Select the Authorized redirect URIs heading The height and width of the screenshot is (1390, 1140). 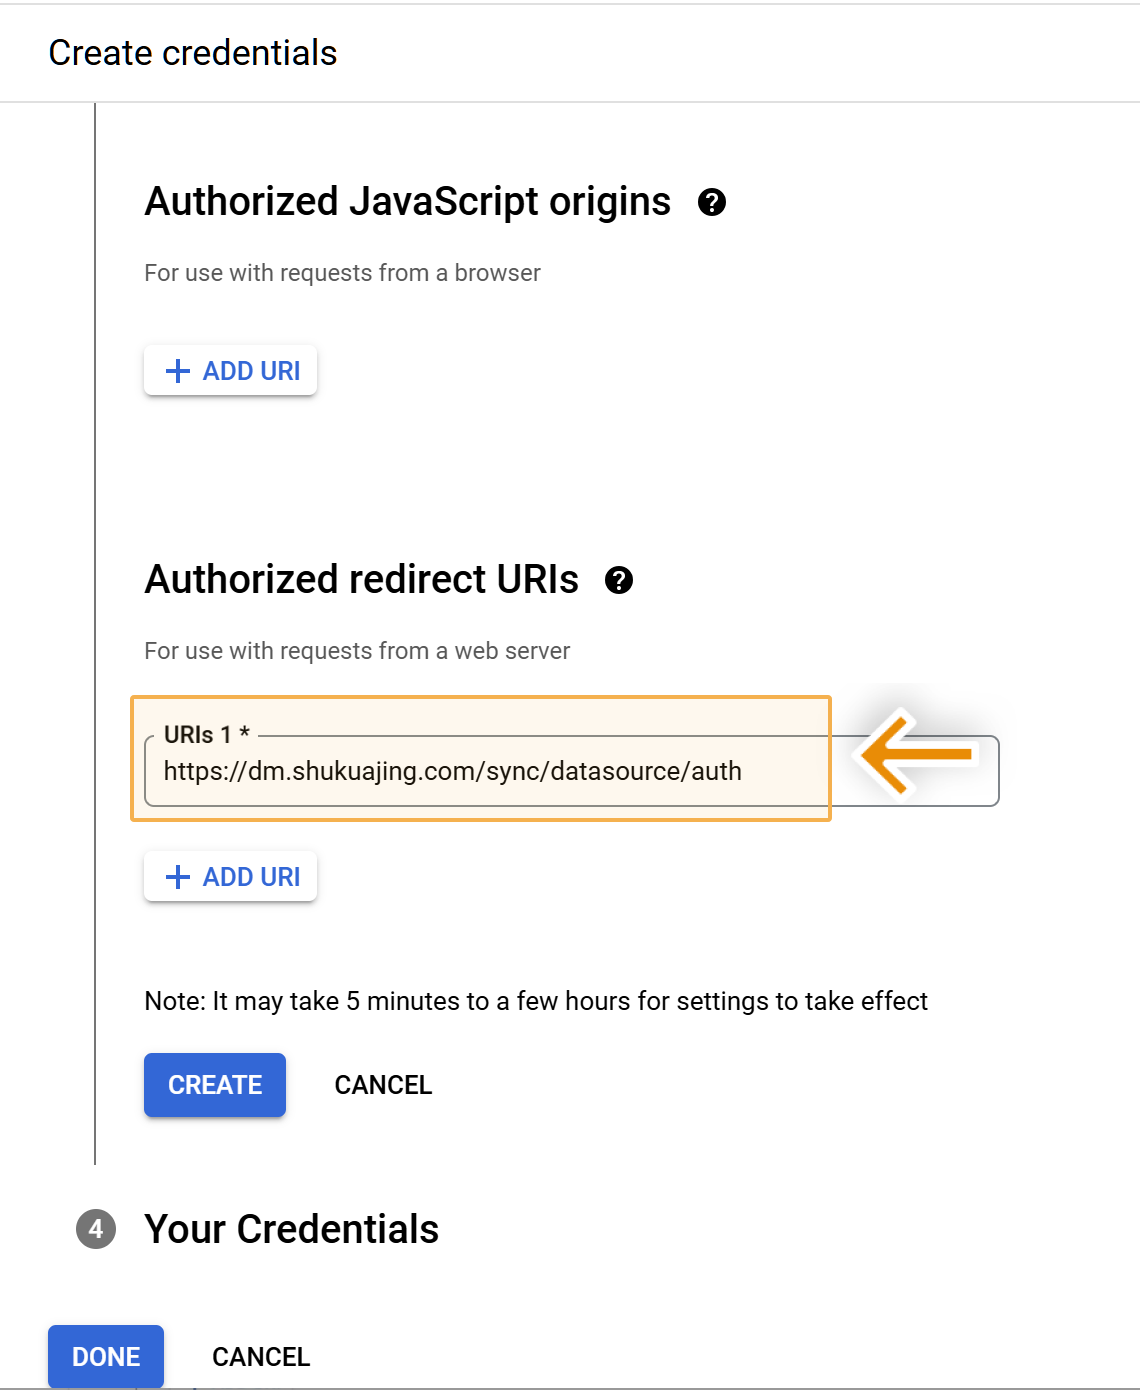coord(361,580)
